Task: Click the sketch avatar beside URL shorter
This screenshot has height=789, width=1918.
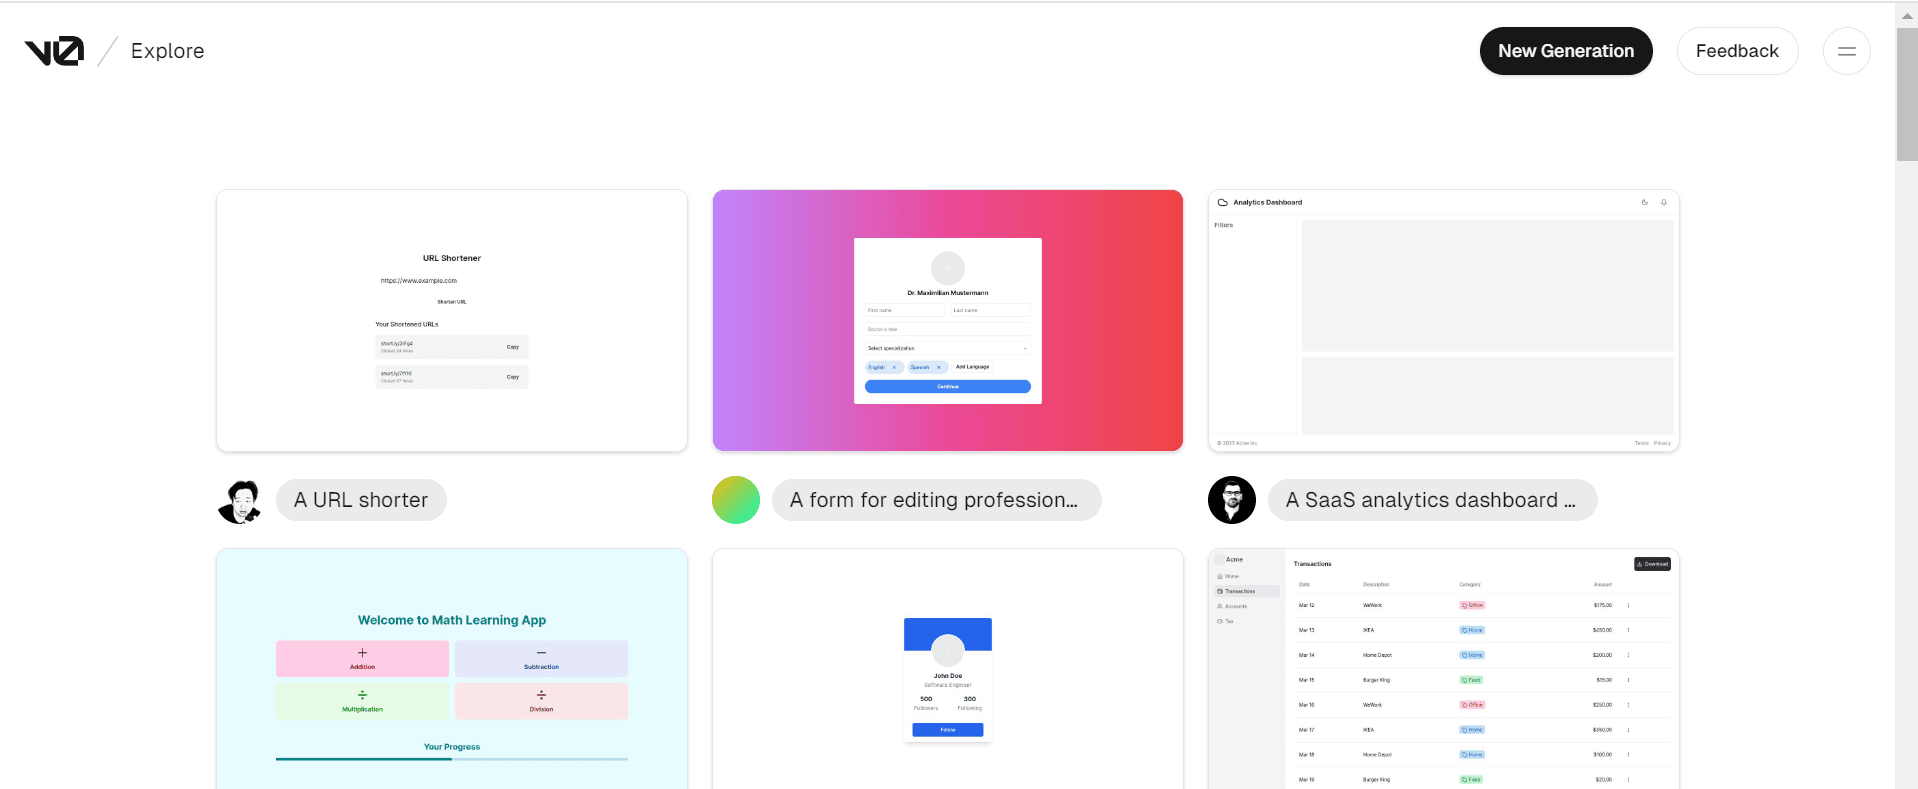Action: point(240,500)
